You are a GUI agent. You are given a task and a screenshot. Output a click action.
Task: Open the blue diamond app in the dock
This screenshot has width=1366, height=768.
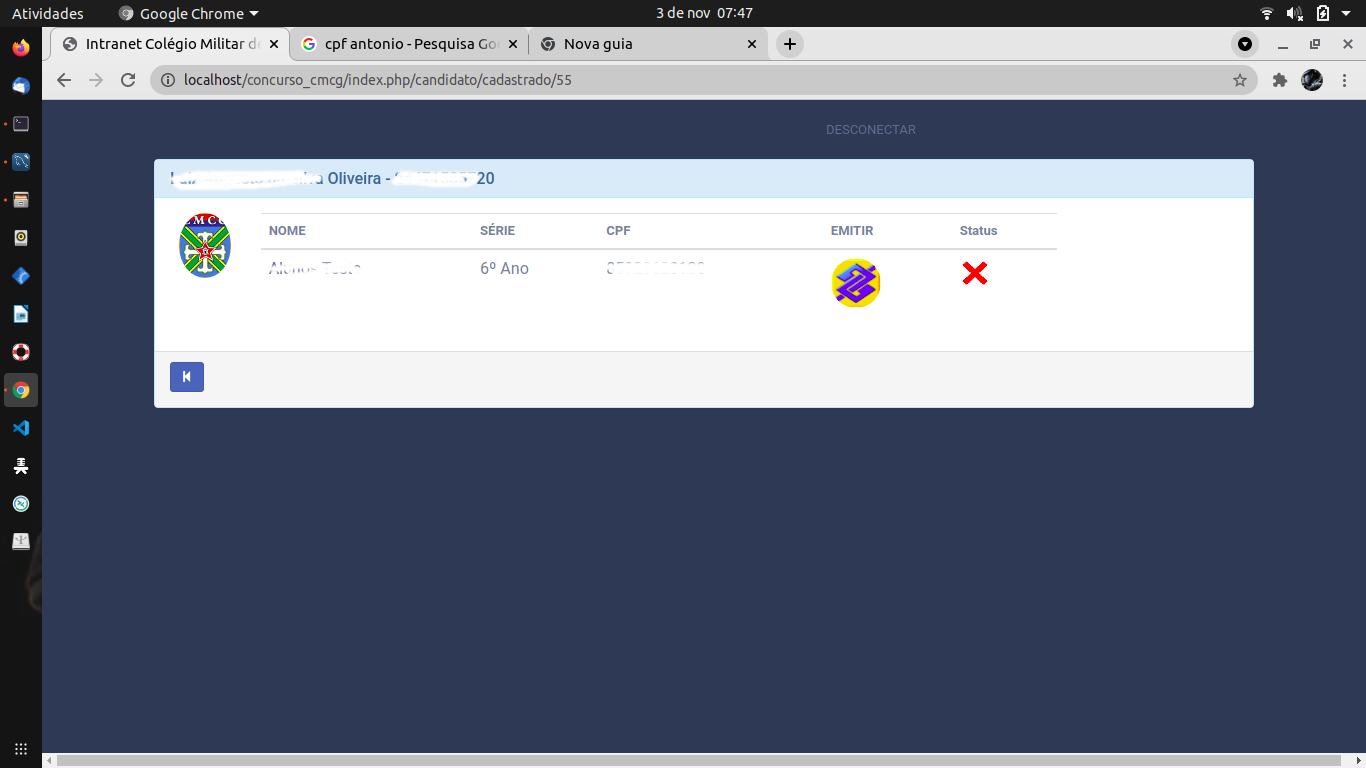[x=21, y=276]
